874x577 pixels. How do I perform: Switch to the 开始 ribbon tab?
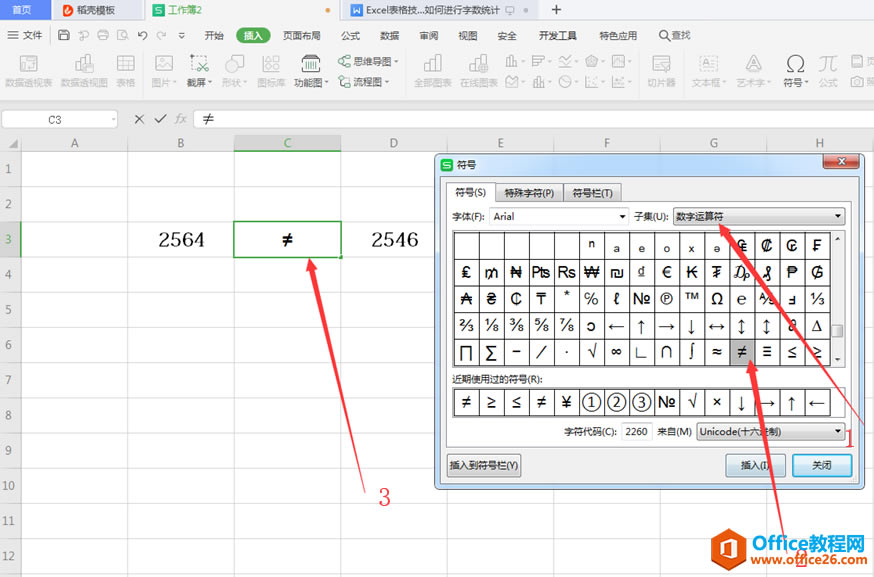213,35
